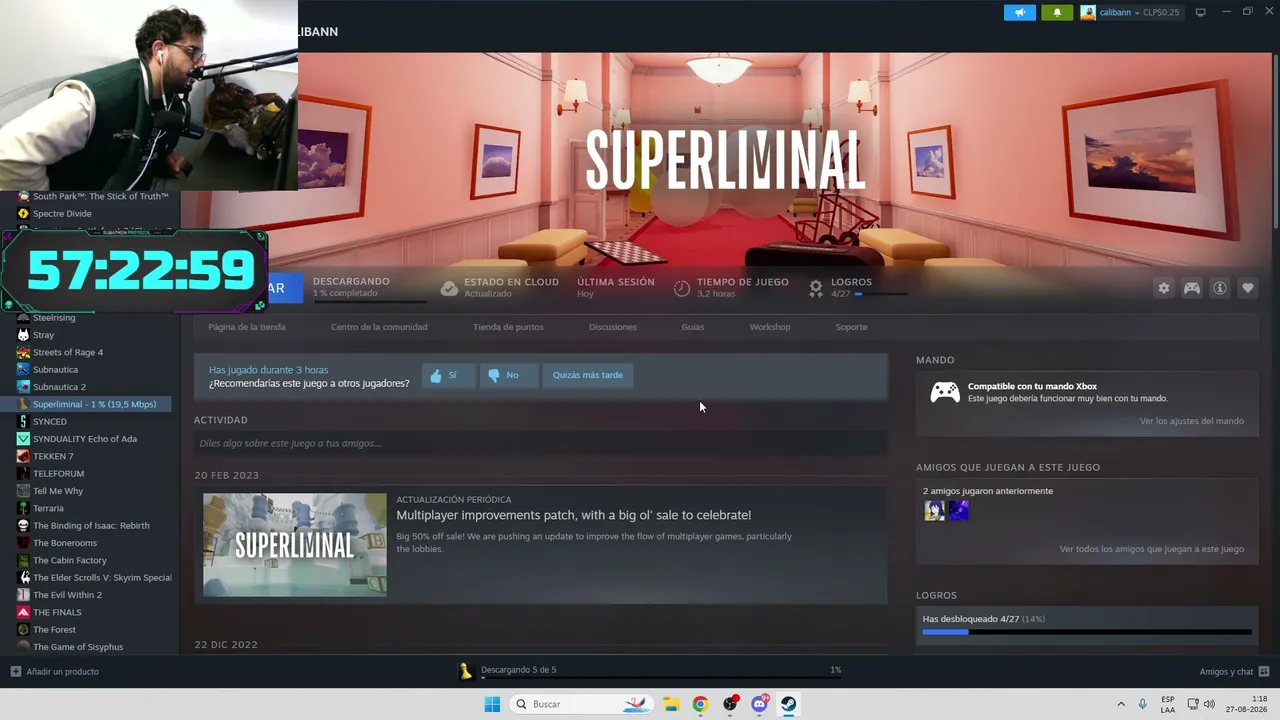The height and width of the screenshot is (720, 1280).
Task: Open controller layout icon
Action: [x=1192, y=288]
